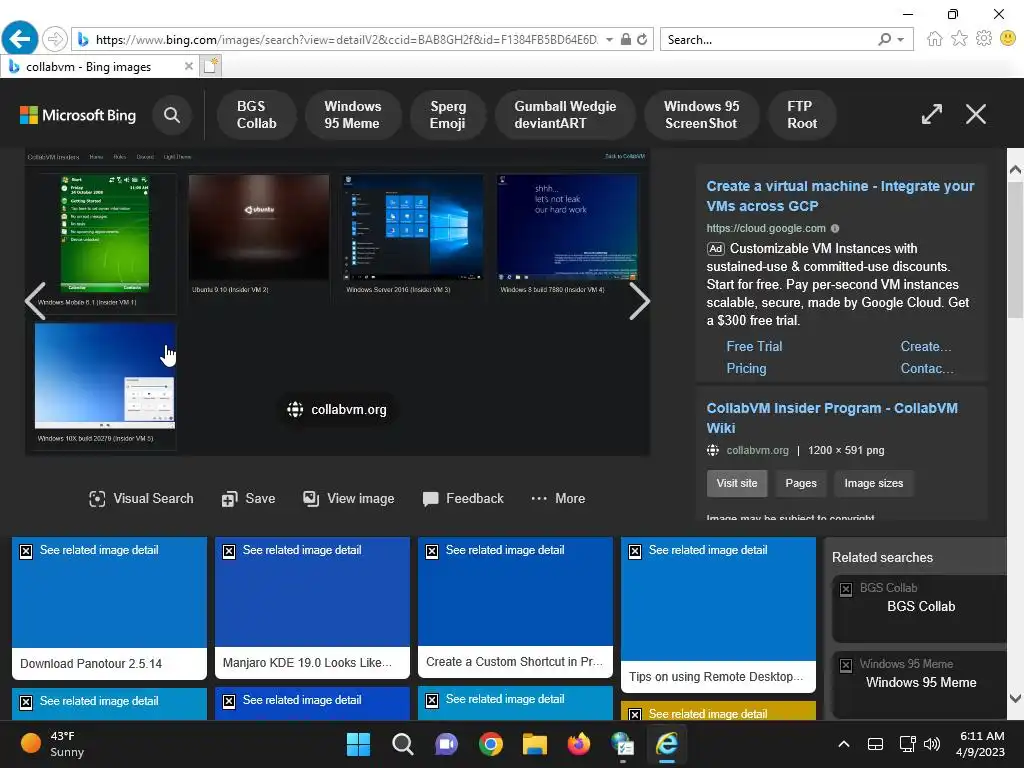1024x768 pixels.
Task: Open the IE Tools gear icon
Action: [984, 39]
